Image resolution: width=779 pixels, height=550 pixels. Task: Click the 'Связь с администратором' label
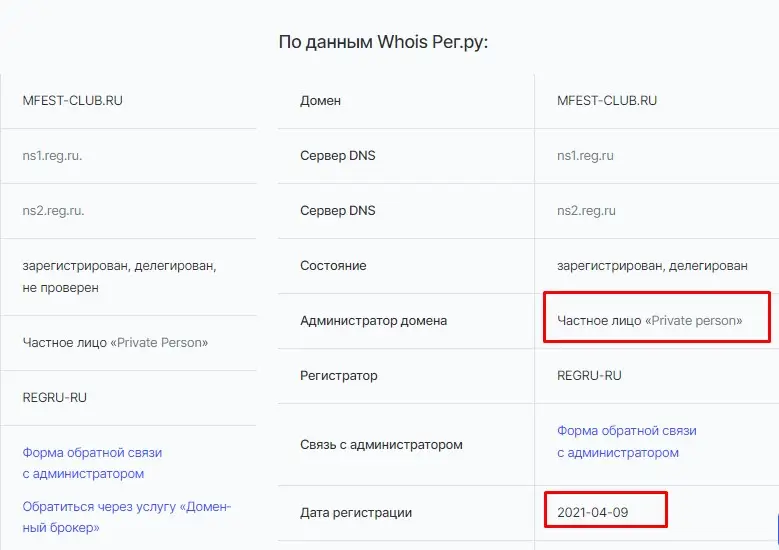click(381, 444)
